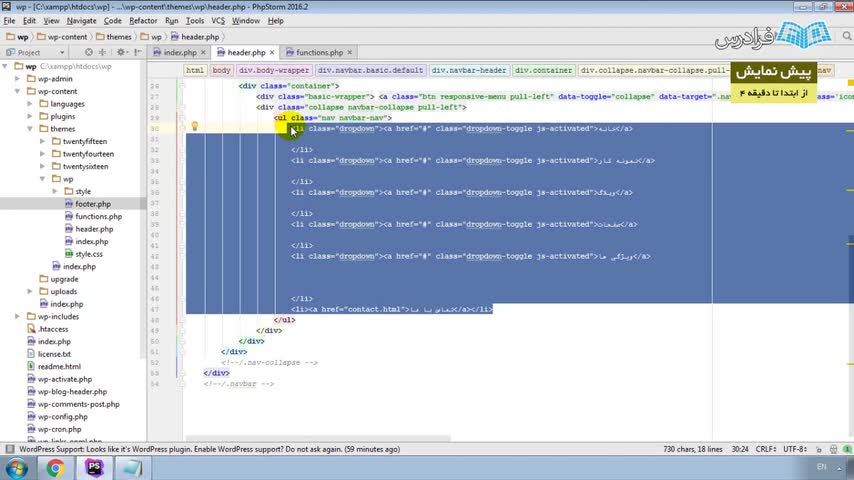This screenshot has width=854, height=480.
Task: Select the div.navbar-header breadcrumb tag
Action: click(x=468, y=70)
